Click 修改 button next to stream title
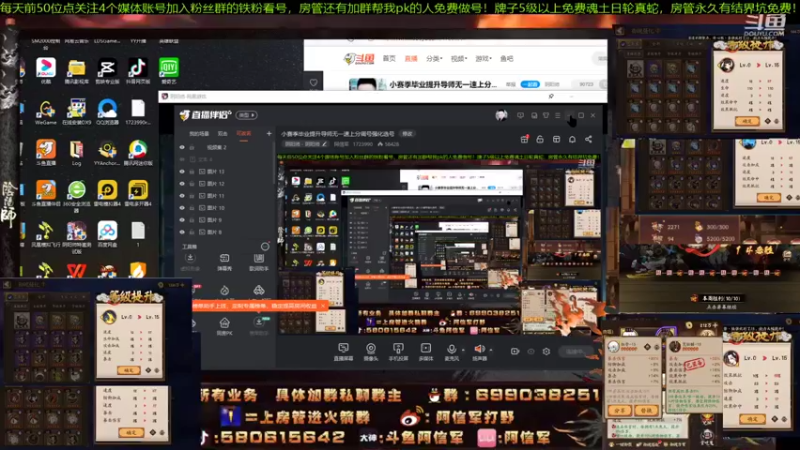This screenshot has width=800, height=450. pos(407,134)
